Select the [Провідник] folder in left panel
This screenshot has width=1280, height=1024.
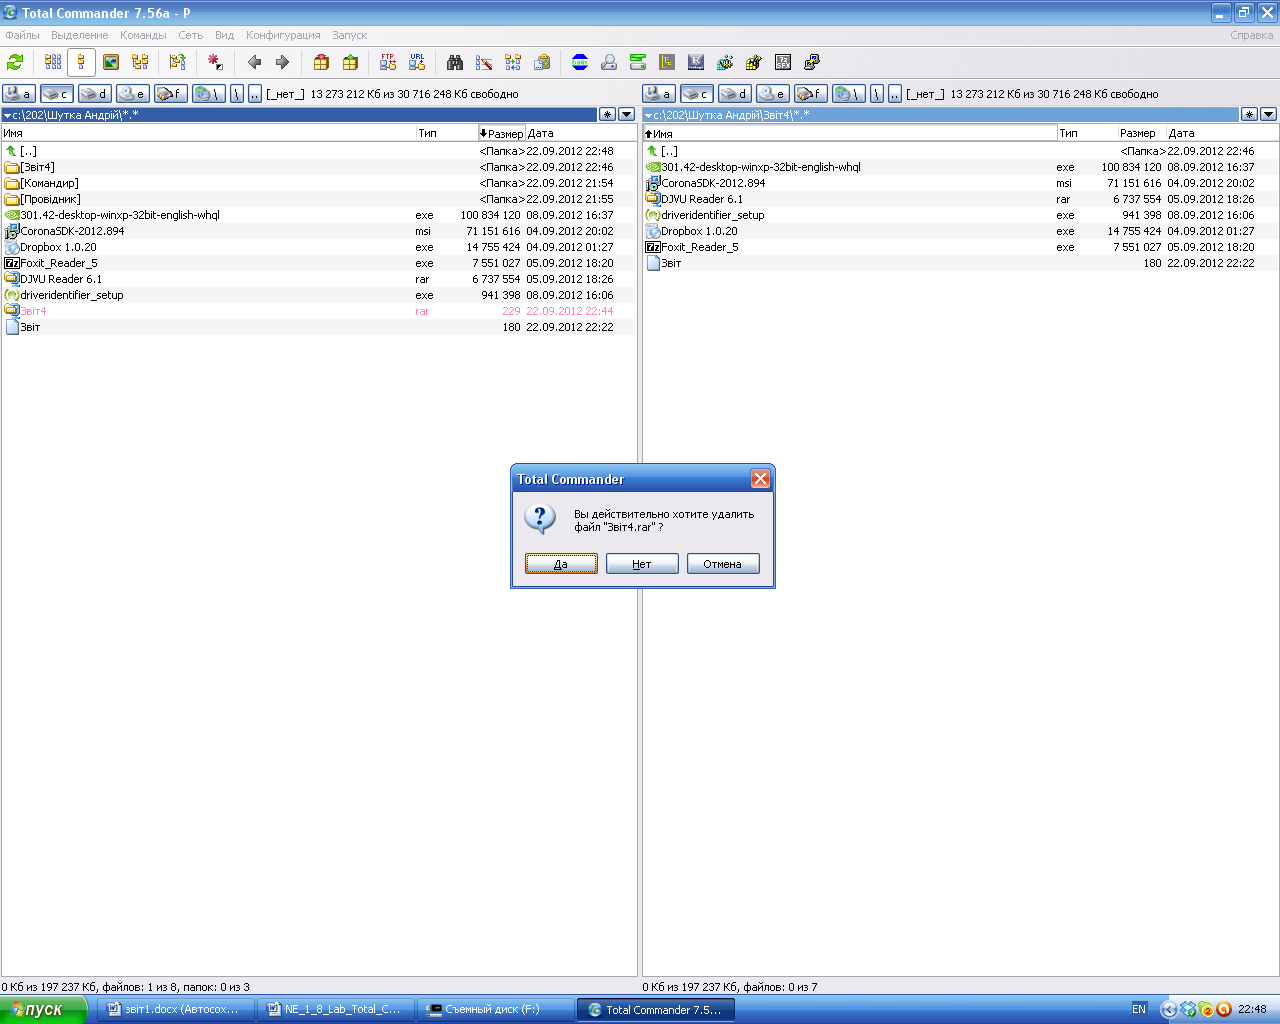pos(319,199)
